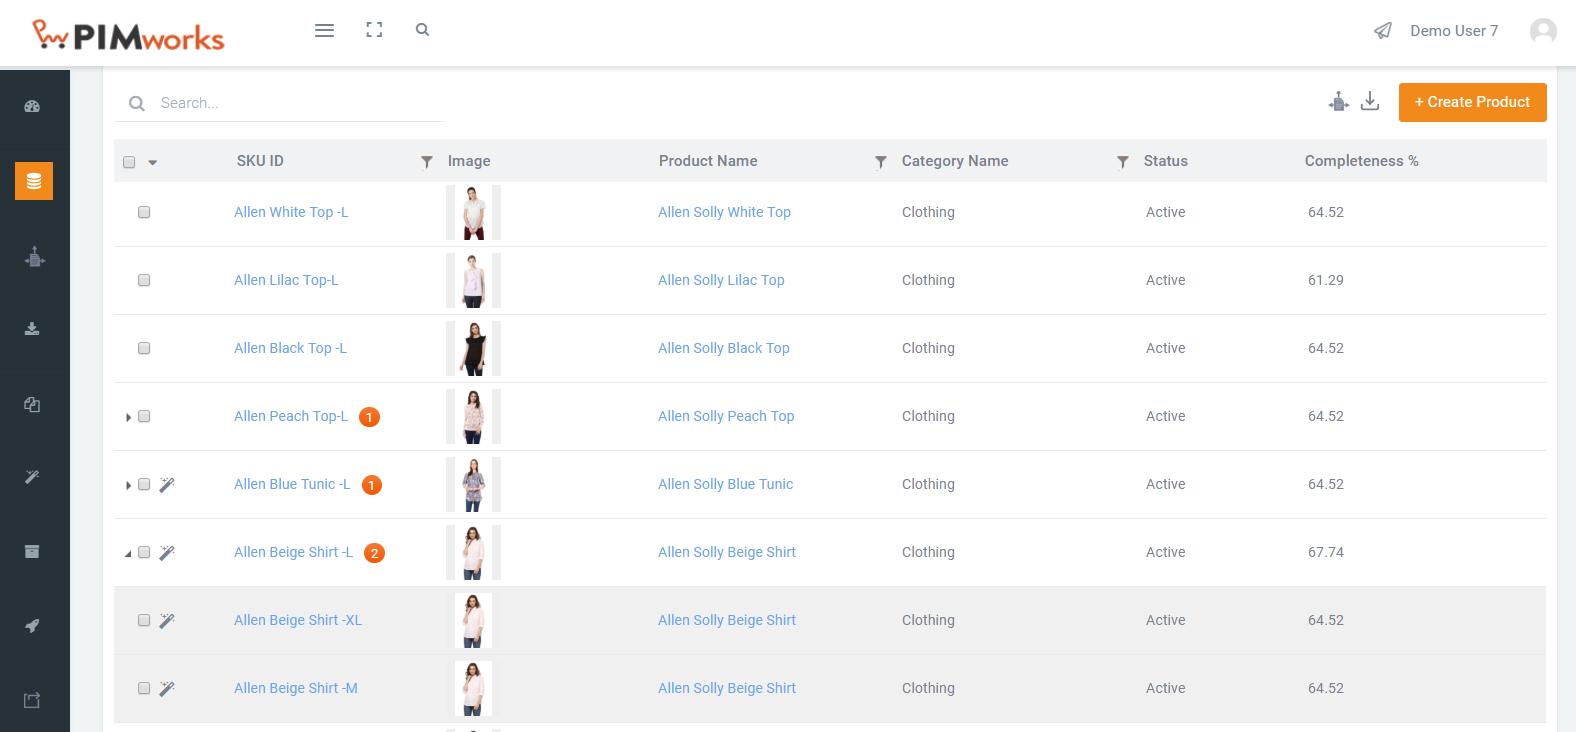1576x732 pixels.
Task: Check the Allen Blue Tunic -L row
Action: click(x=144, y=484)
